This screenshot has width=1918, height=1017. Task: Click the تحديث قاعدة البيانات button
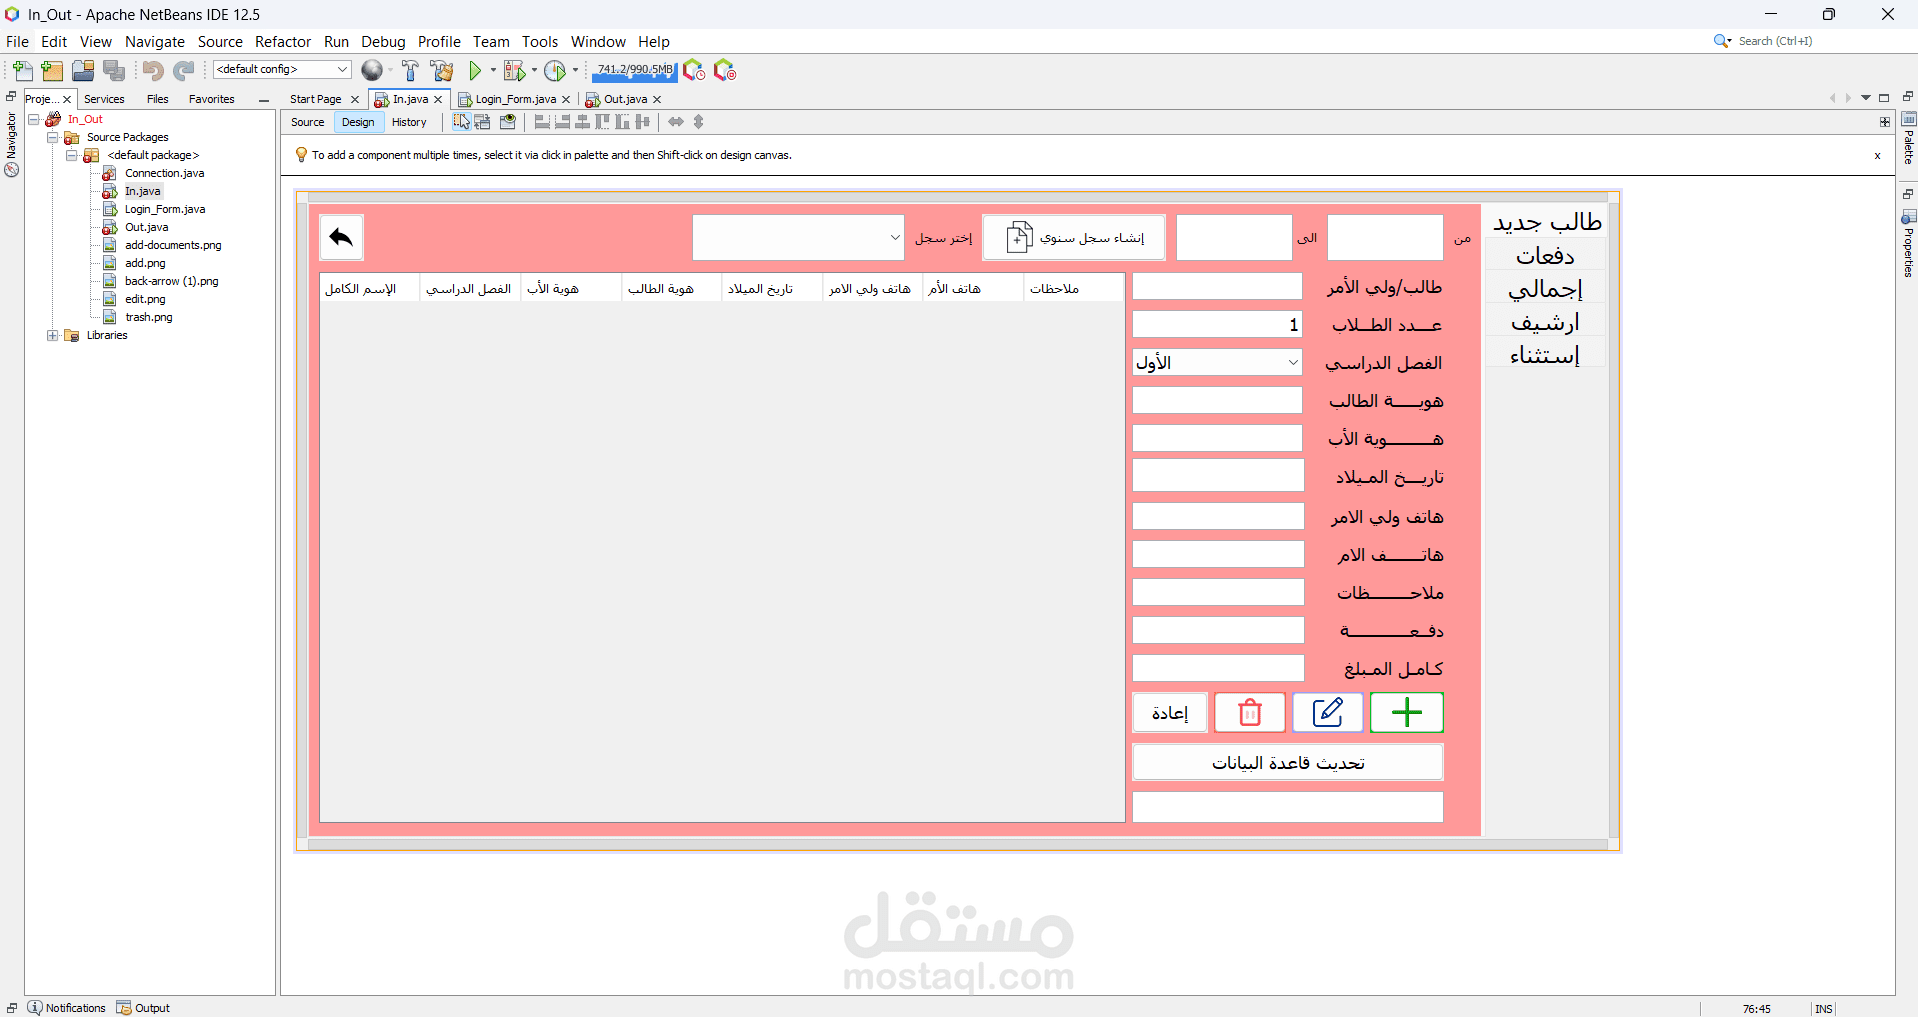point(1288,763)
